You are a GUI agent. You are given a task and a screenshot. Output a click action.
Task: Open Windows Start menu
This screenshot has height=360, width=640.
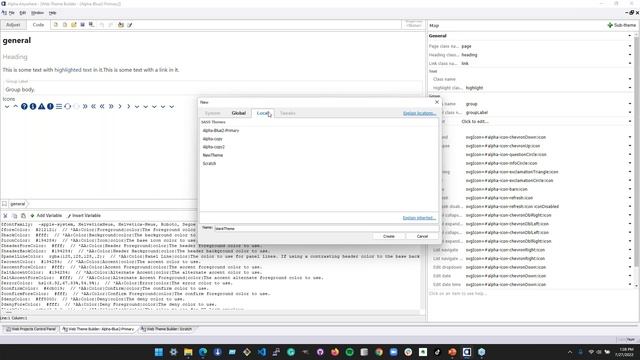coord(159,352)
